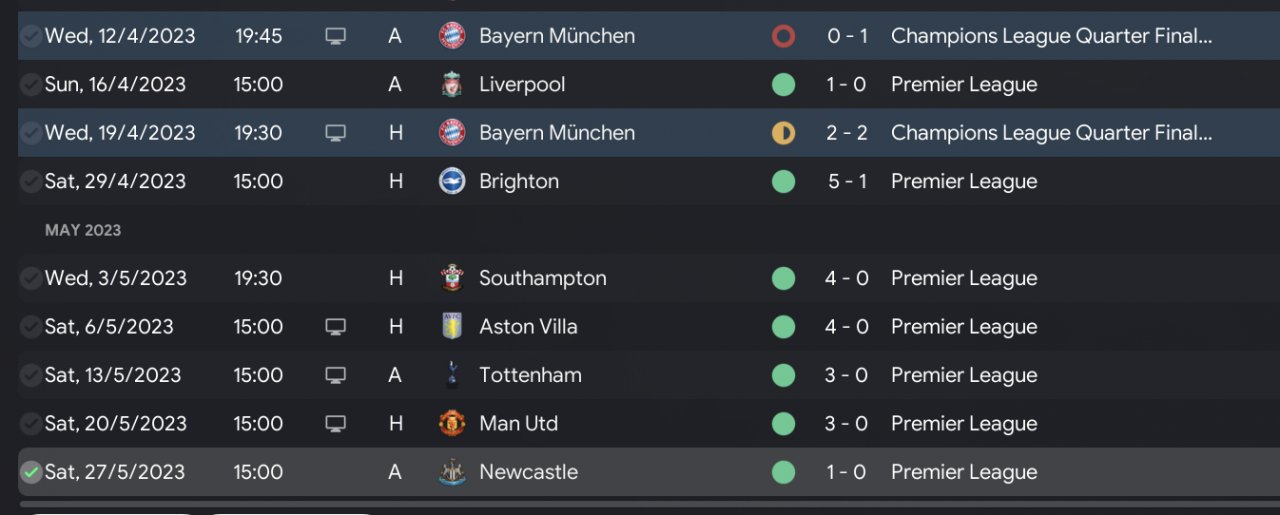Toggle the checkmark for 3/5/2023 Southampton fixture
Viewport: 1280px width, 515px height.
pos(31,278)
